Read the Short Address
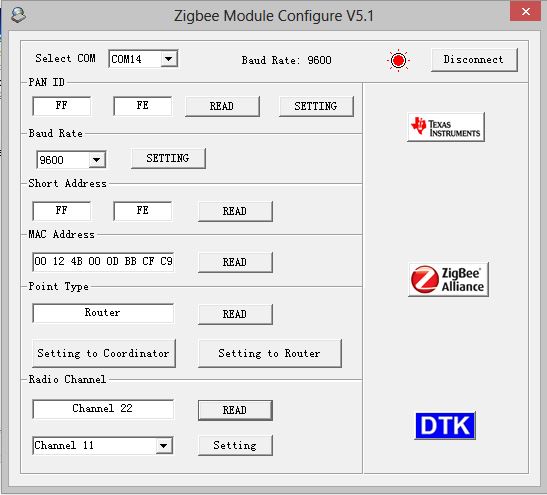This screenshot has height=495, width=547. (x=235, y=211)
